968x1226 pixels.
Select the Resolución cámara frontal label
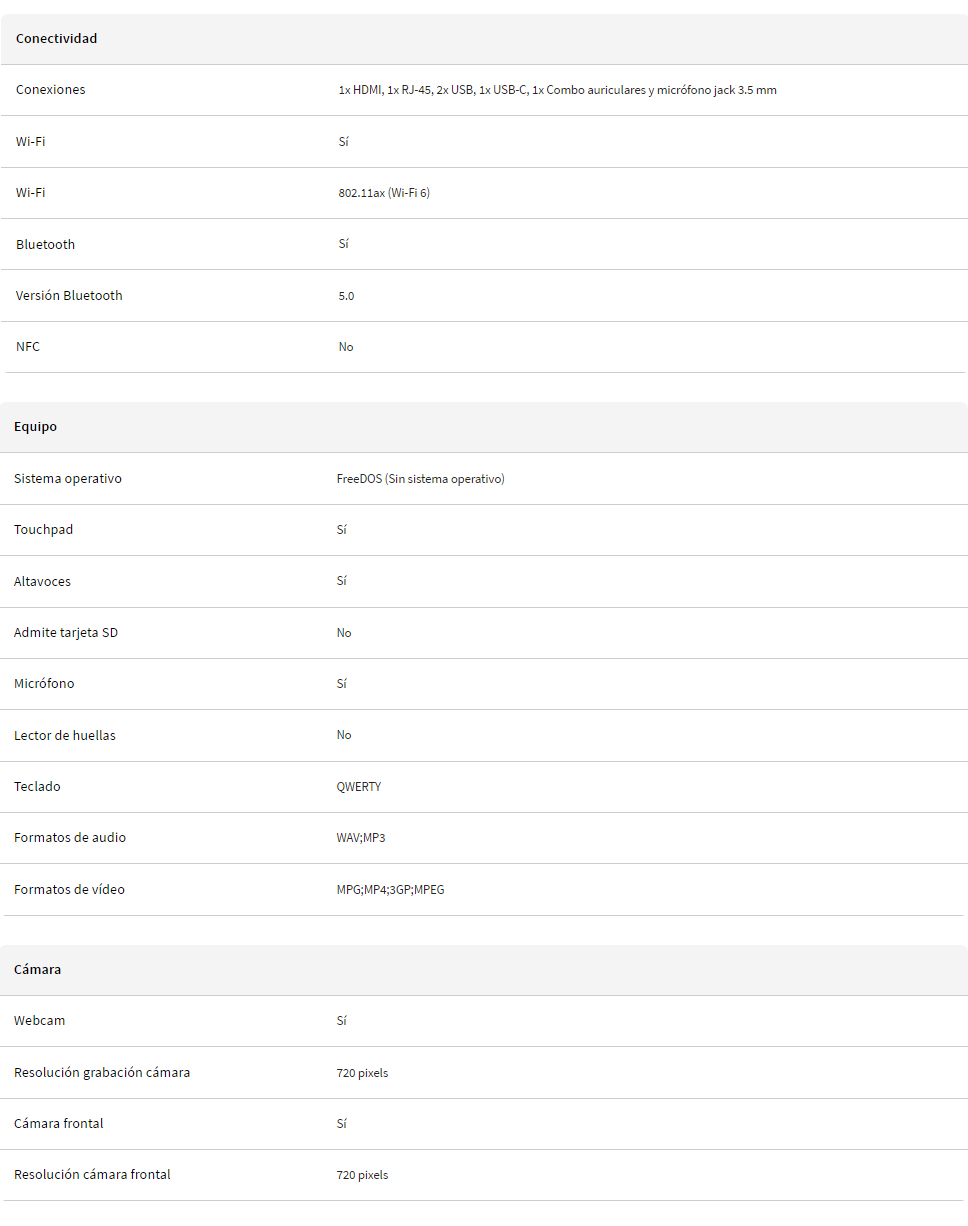(x=92, y=1175)
